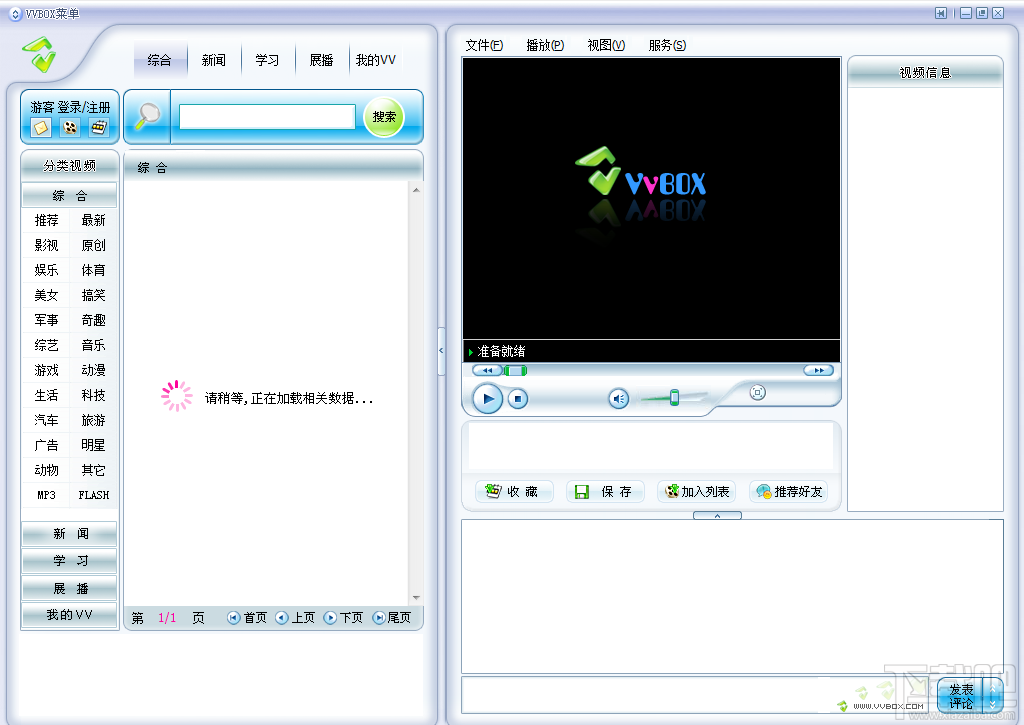
Task: Stop playback with the square stop button
Action: pos(518,398)
